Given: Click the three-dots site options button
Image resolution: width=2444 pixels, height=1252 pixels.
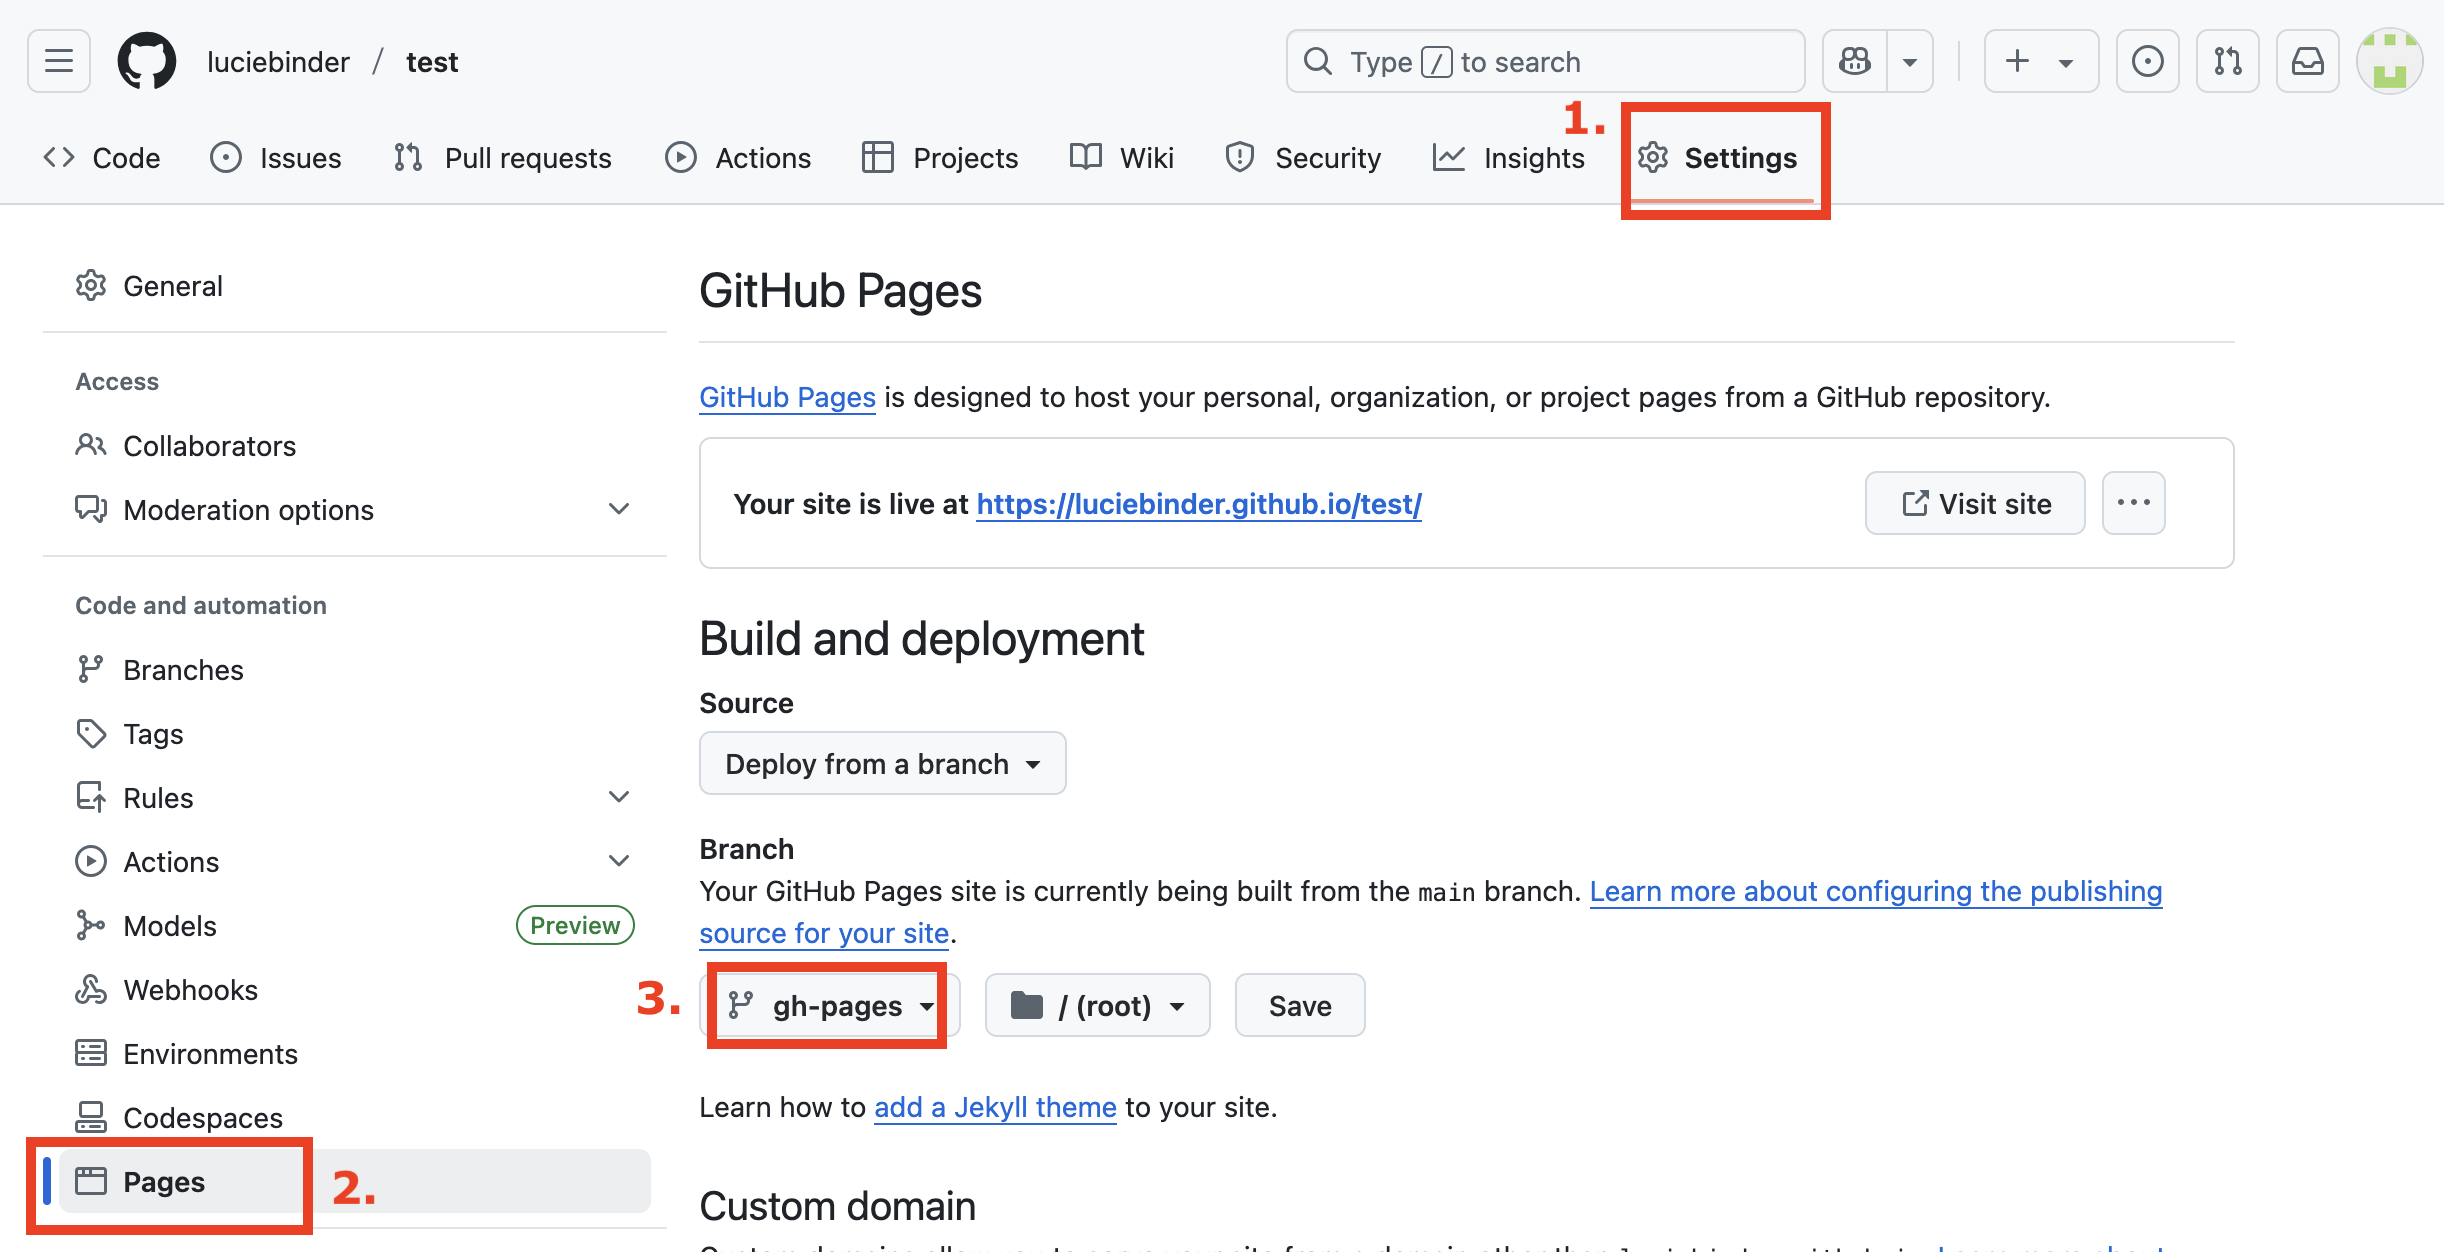Looking at the screenshot, I should pos(2133,503).
